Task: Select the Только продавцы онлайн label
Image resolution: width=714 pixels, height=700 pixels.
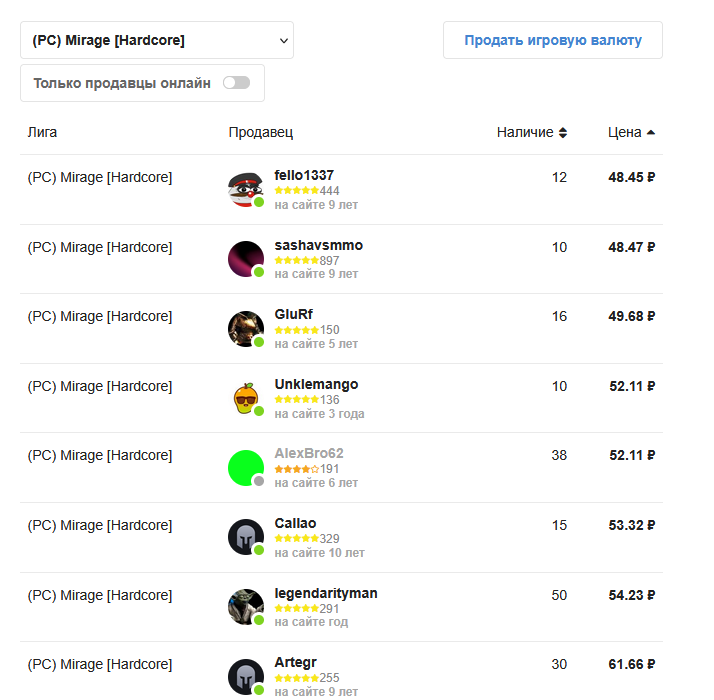Action: click(x=122, y=83)
